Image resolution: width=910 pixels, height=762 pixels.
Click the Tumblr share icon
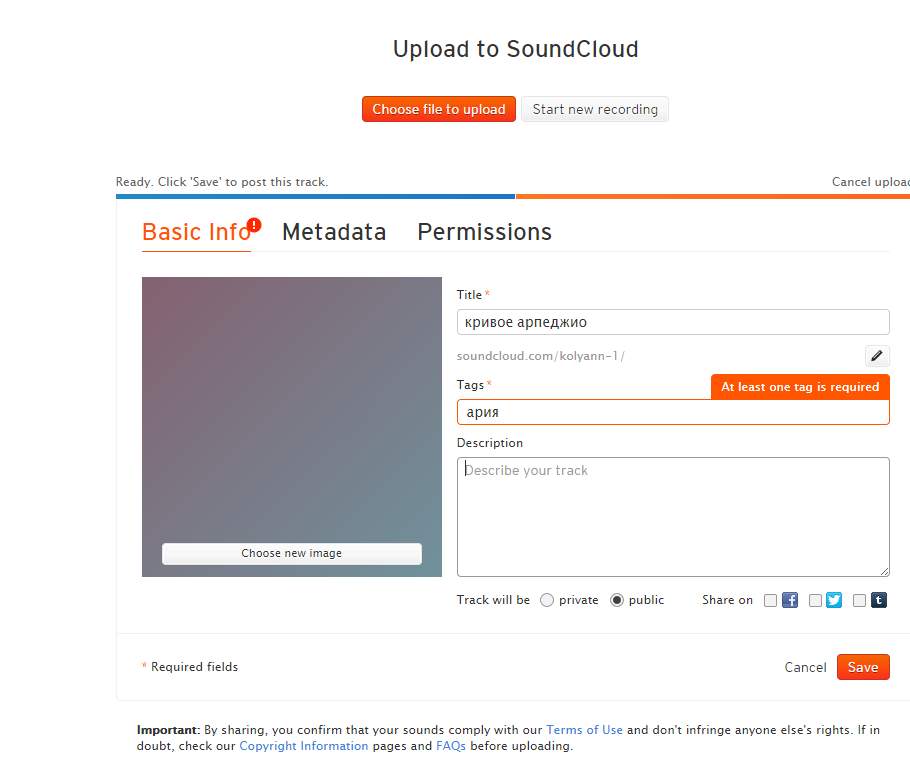coord(879,600)
